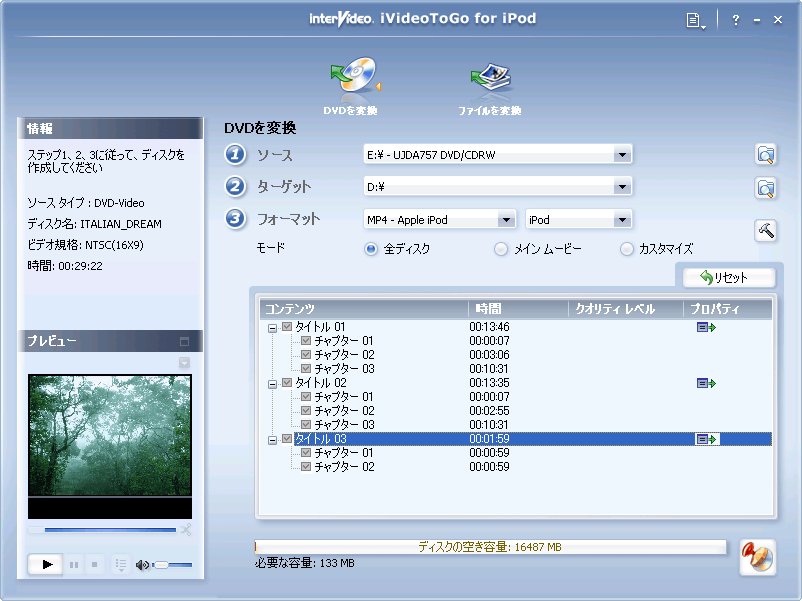The height and width of the screenshot is (601, 802).
Task: Open format settings hammer icon
Action: click(765, 231)
